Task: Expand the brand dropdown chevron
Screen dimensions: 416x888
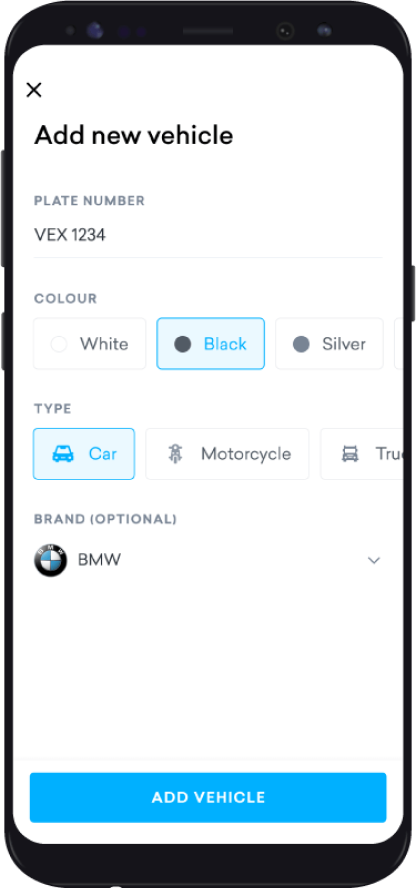Action: [x=374, y=561]
